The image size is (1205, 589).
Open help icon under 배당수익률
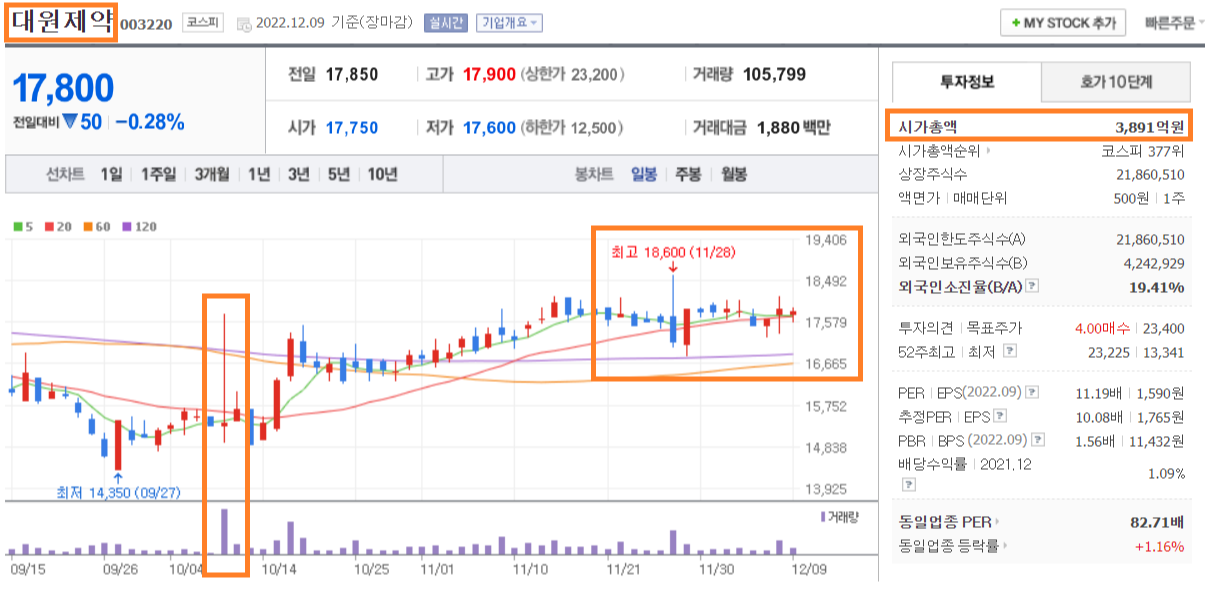point(909,484)
